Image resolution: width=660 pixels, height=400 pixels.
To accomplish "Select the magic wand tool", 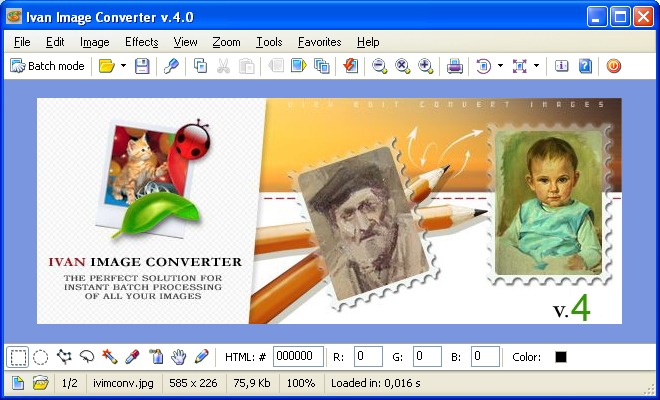I will 109,357.
